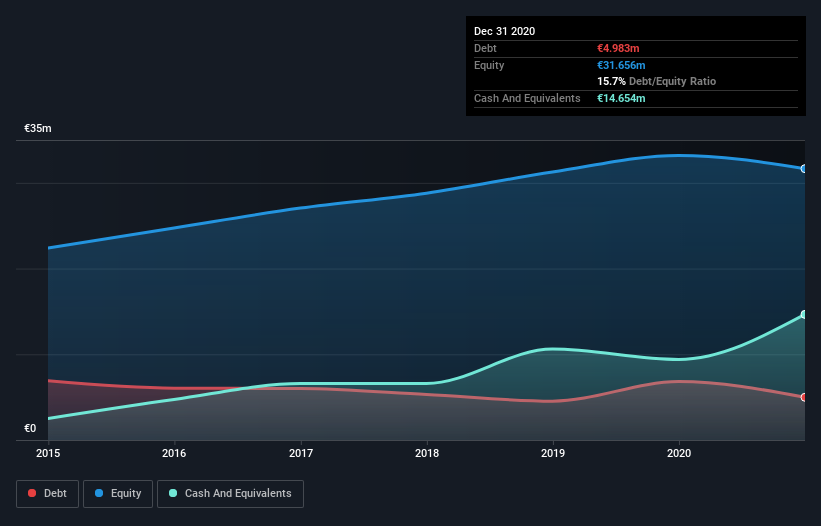Click the 2017 x-axis label
The height and width of the screenshot is (526, 821).
click(301, 453)
